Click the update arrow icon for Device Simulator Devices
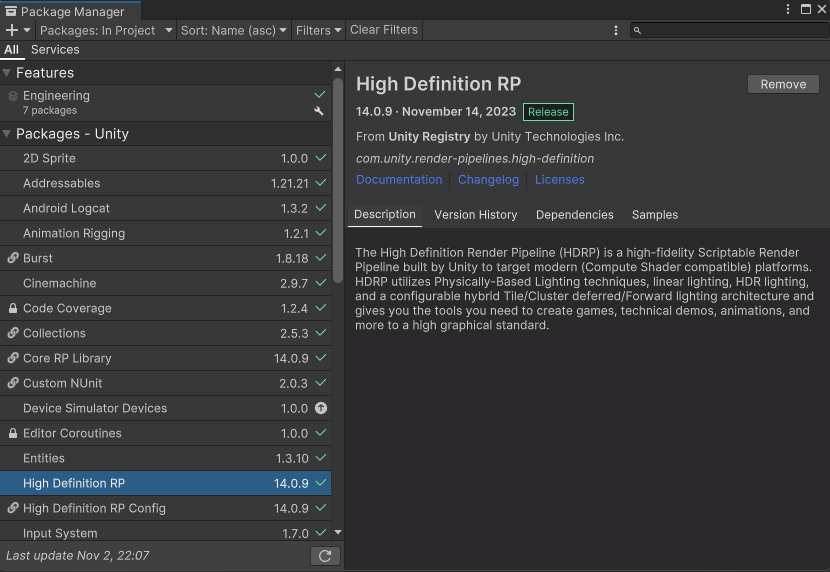 (321, 408)
